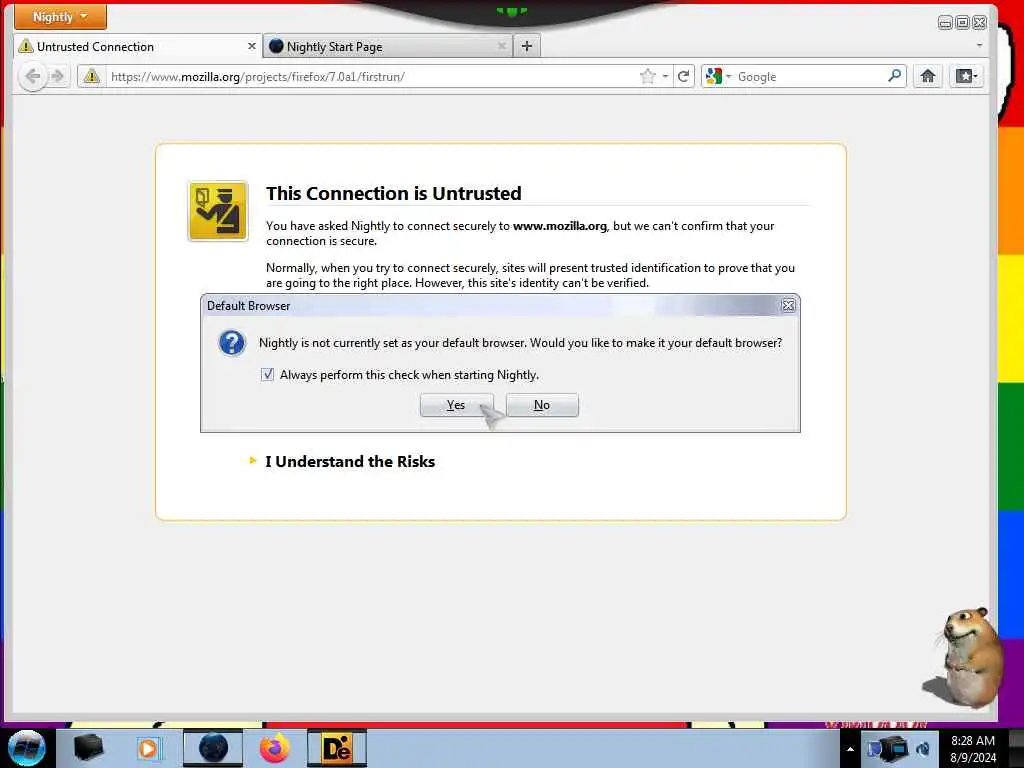Reload the page with the refresh icon
Viewport: 1024px width, 768px height.
click(684, 76)
